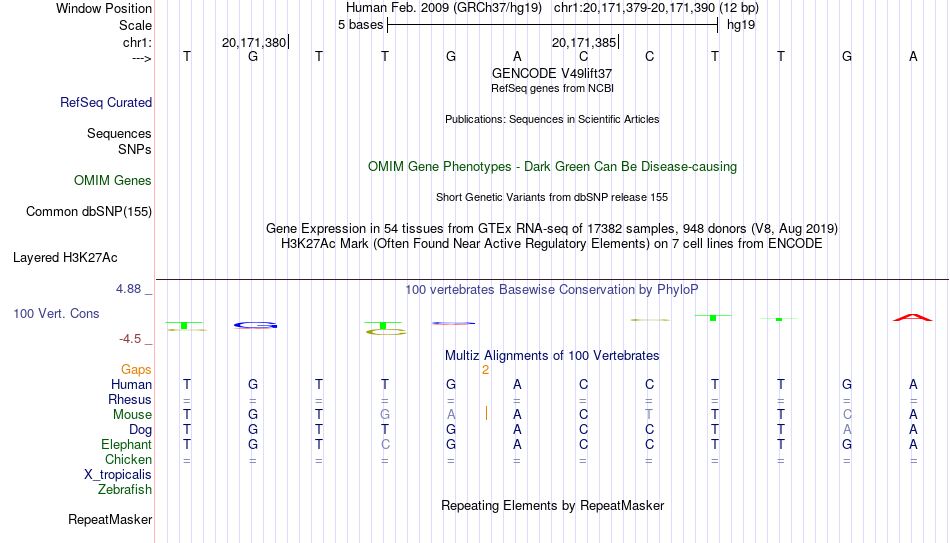Click the 4.88 conservation maximum value

[128, 288]
